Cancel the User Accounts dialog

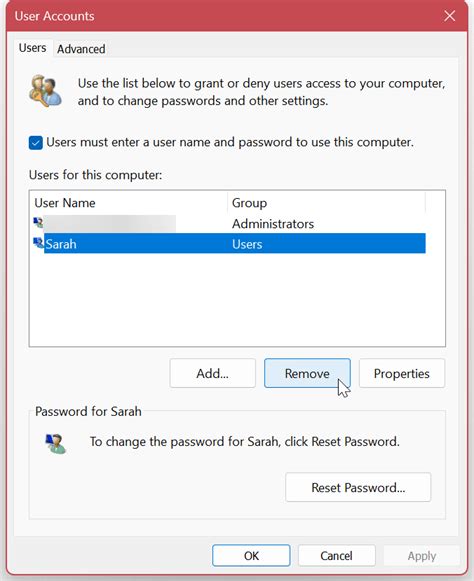[x=337, y=555]
